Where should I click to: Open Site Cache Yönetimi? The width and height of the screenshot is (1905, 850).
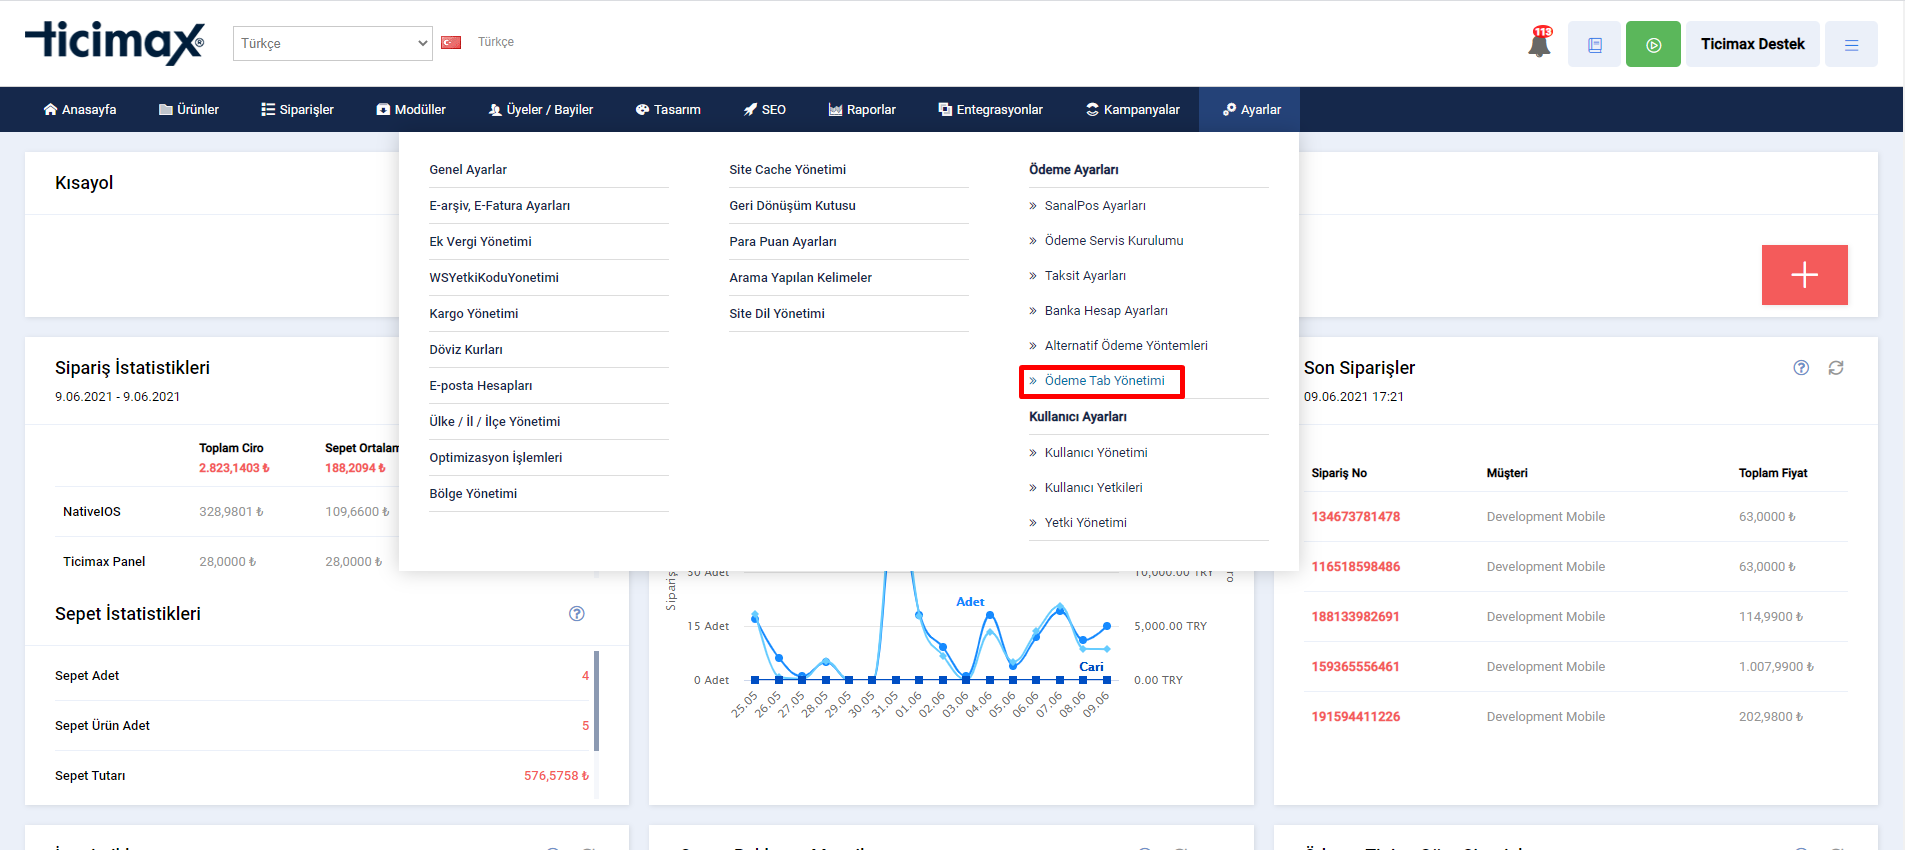pos(788,170)
